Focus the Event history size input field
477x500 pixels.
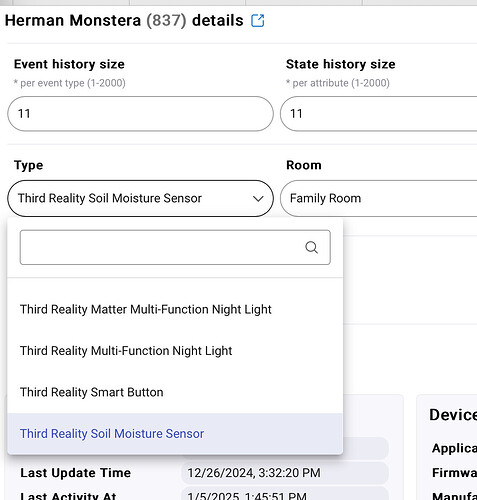click(x=140, y=114)
